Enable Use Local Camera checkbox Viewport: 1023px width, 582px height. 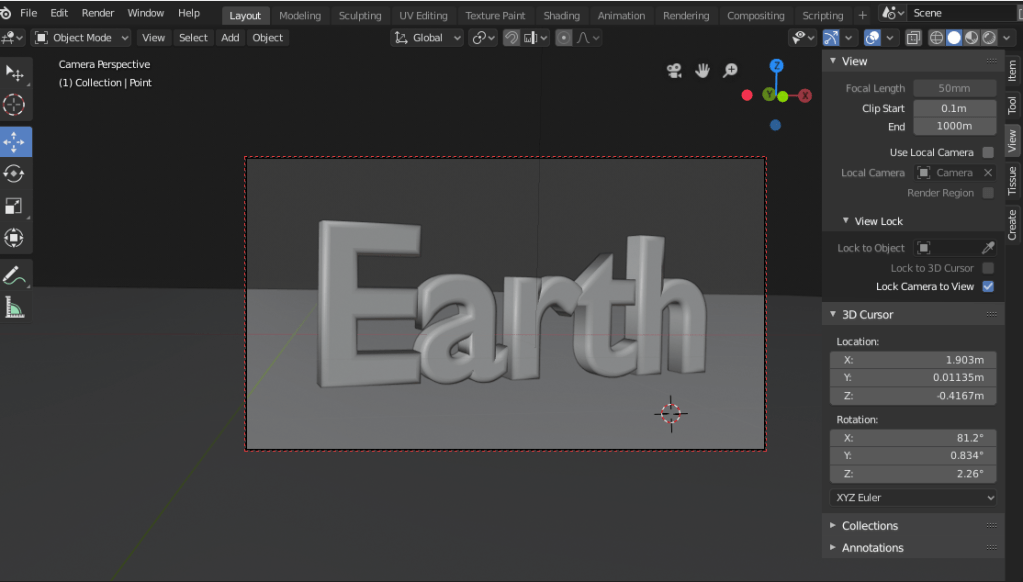pyautogui.click(x=988, y=153)
